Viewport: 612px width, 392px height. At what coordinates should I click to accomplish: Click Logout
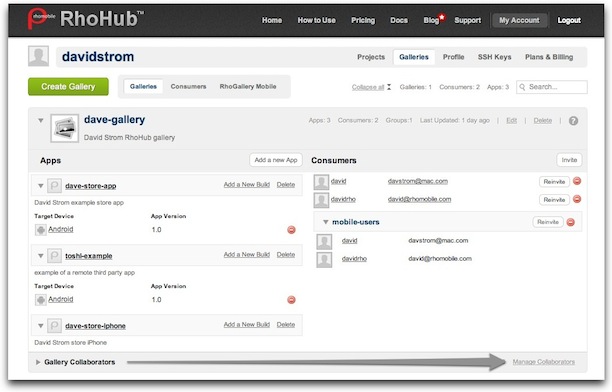[569, 20]
